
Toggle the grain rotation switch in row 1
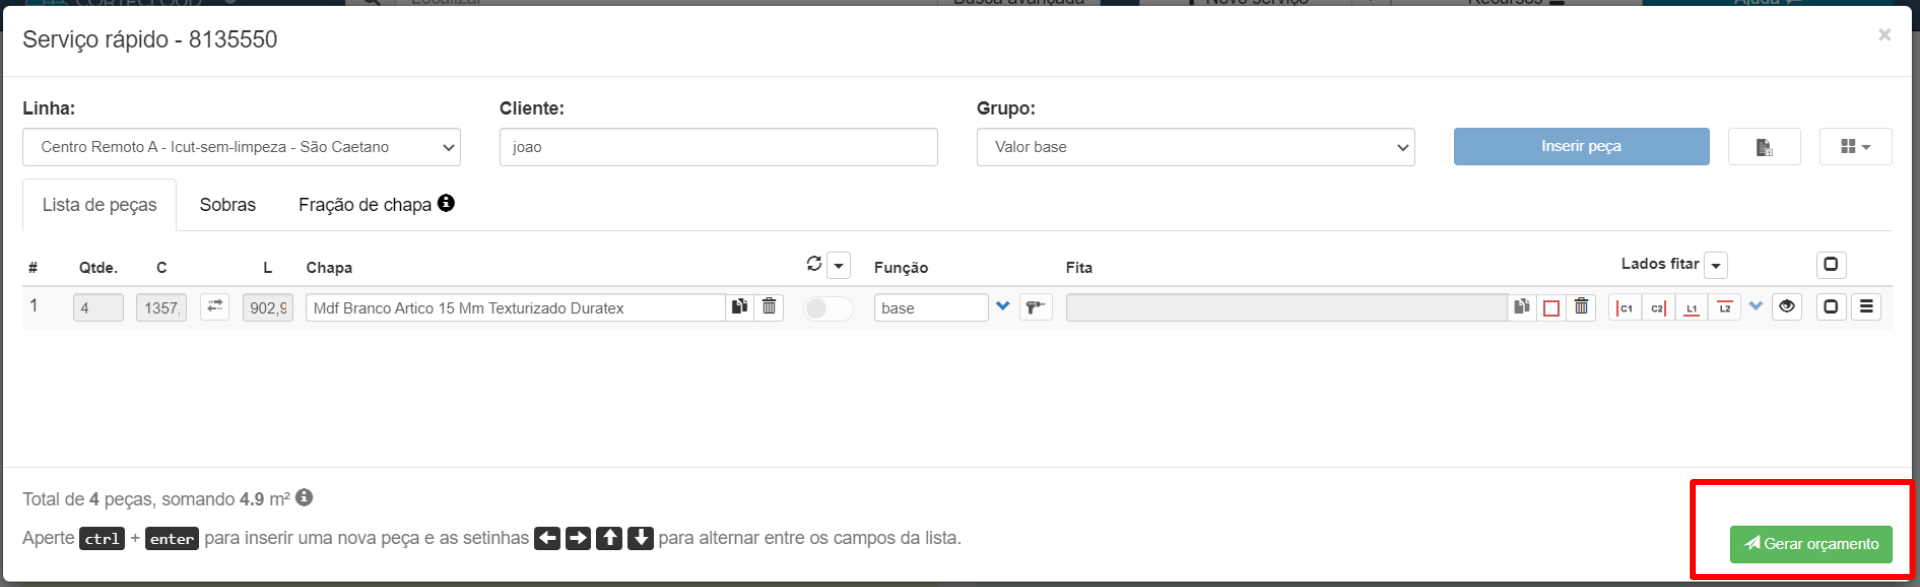point(828,308)
